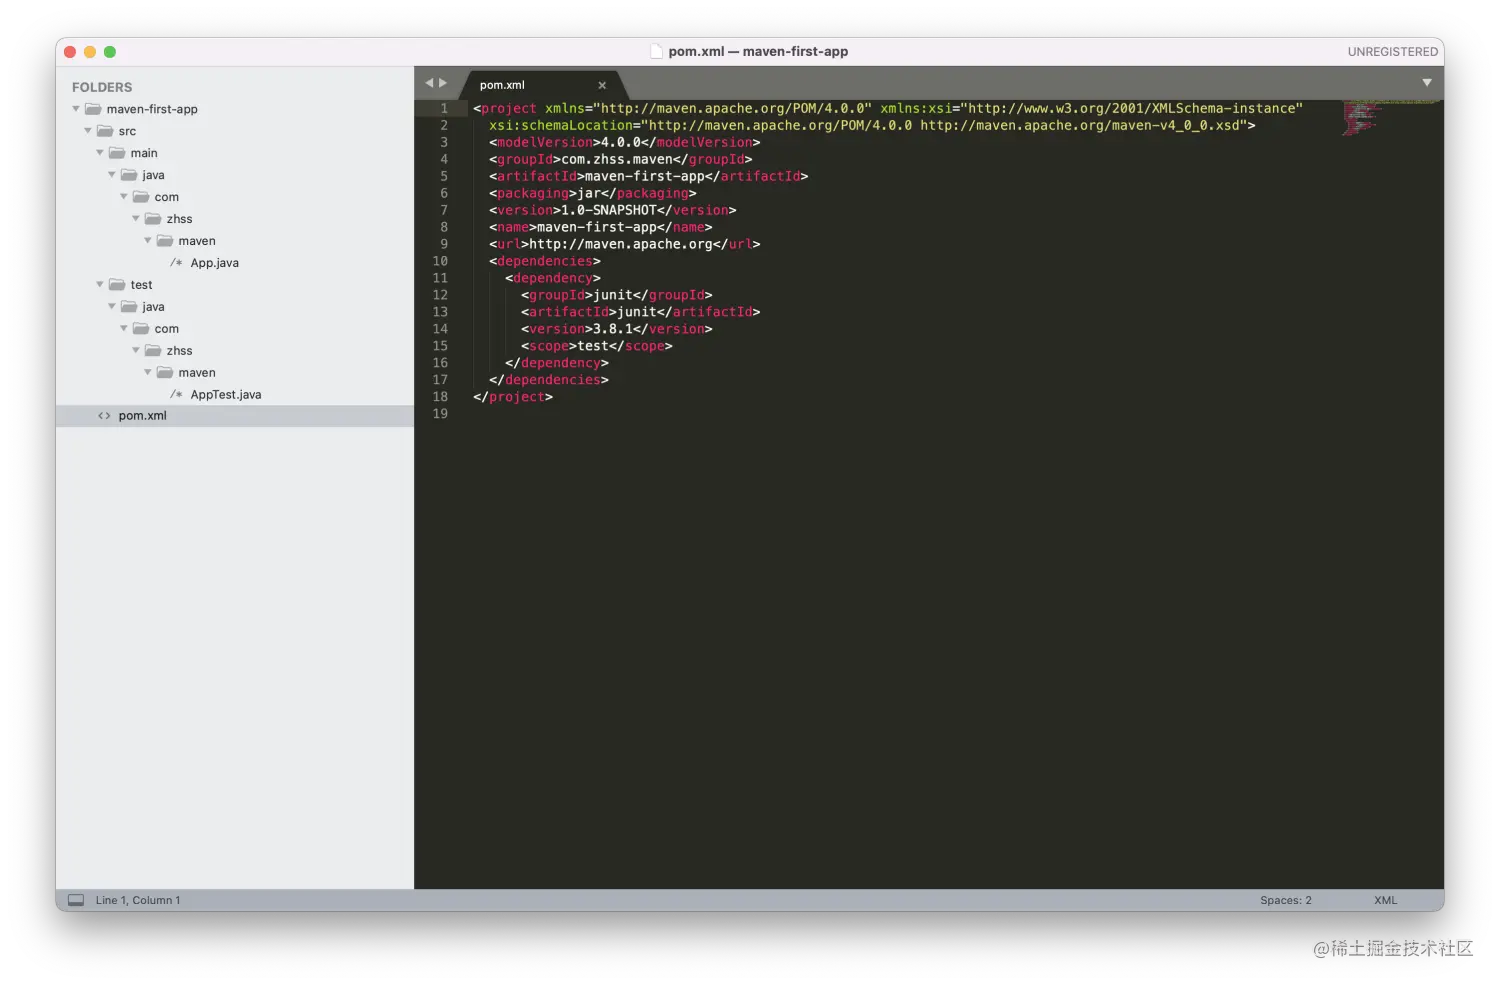Zoom window with green button
This screenshot has width=1500, height=985.
[110, 52]
